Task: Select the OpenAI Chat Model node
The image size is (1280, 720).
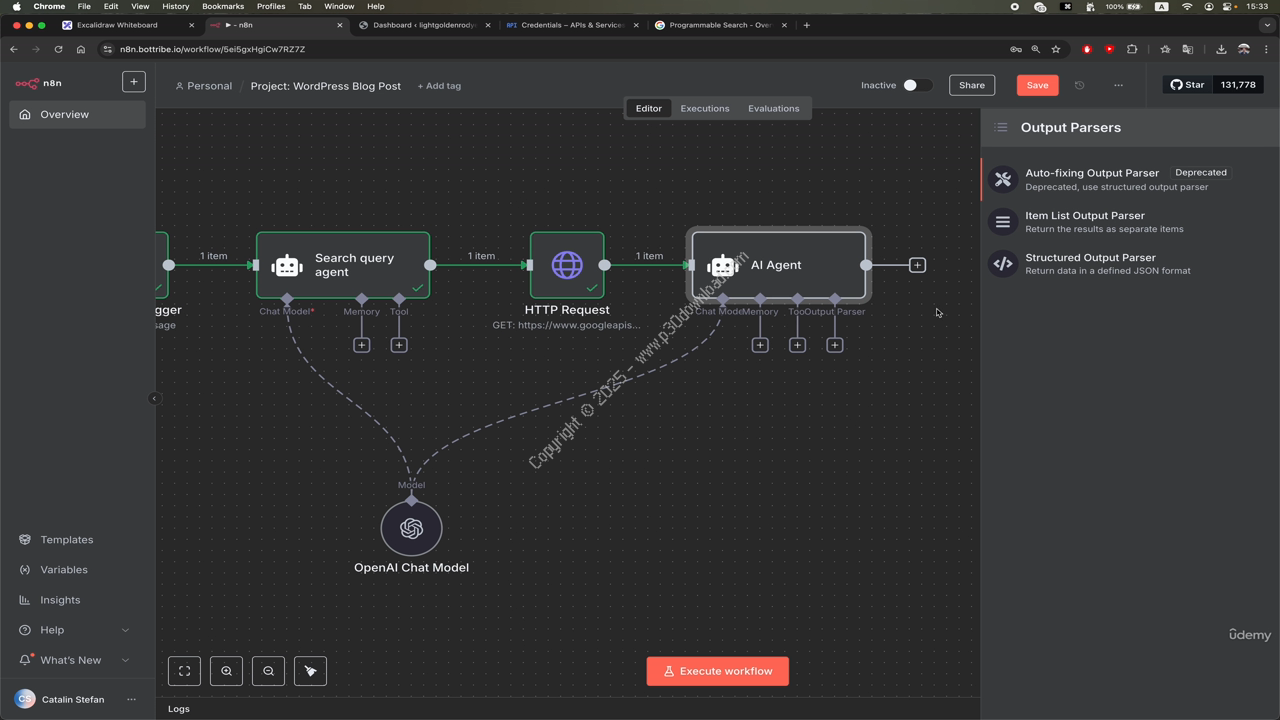Action: [x=411, y=529]
